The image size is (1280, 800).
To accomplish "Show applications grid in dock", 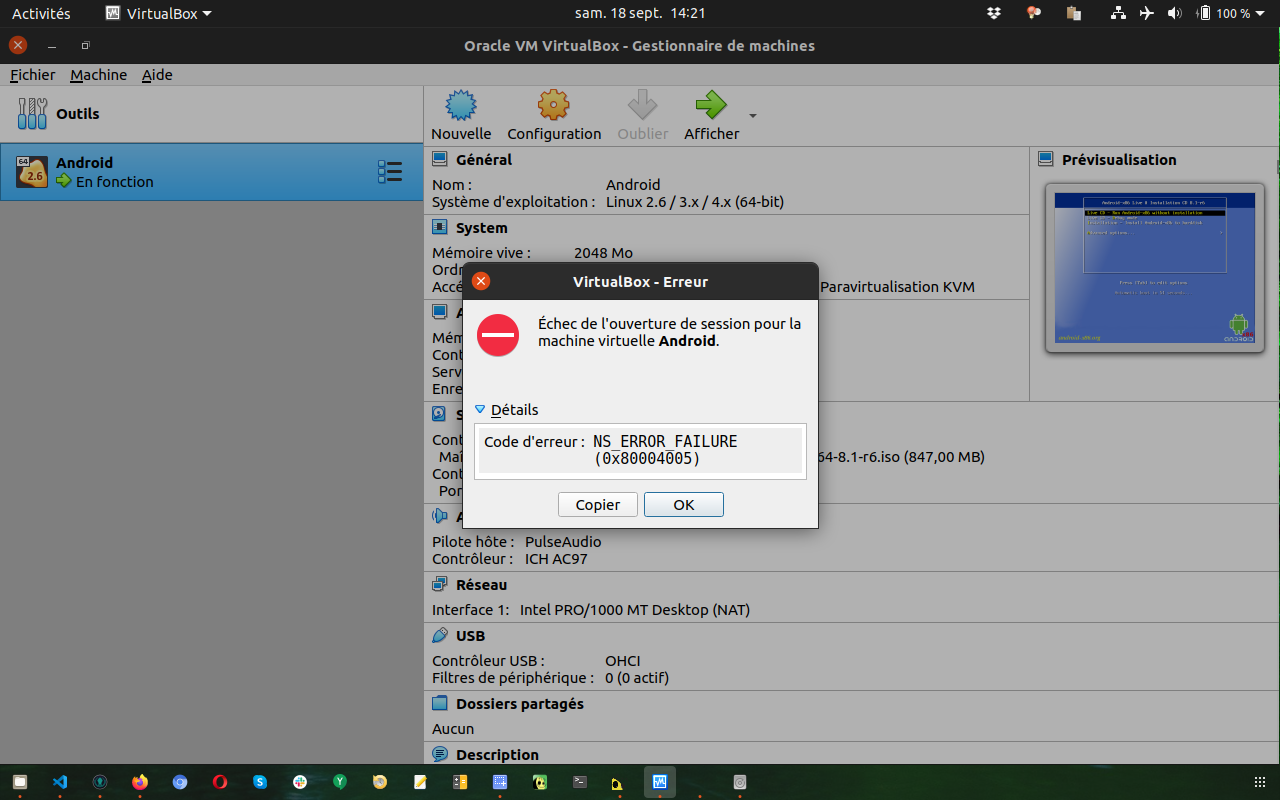I will [1259, 782].
